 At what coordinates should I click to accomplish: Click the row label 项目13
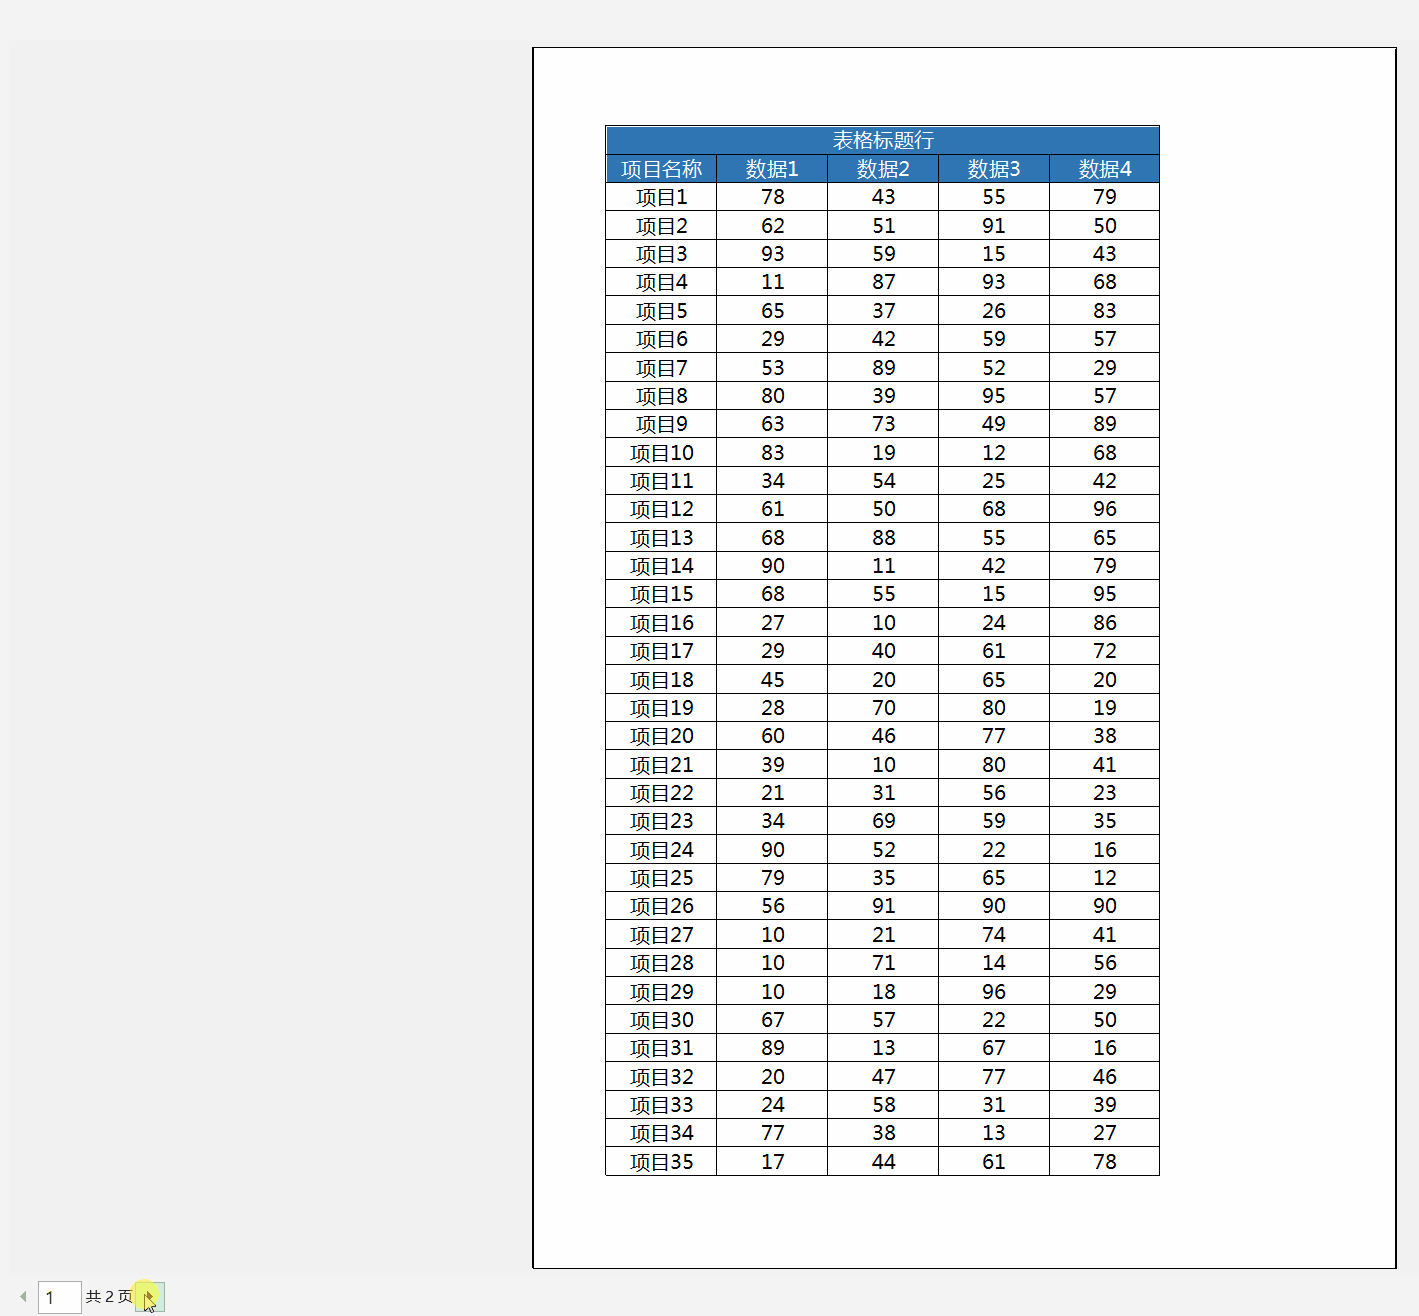pyautogui.click(x=662, y=538)
